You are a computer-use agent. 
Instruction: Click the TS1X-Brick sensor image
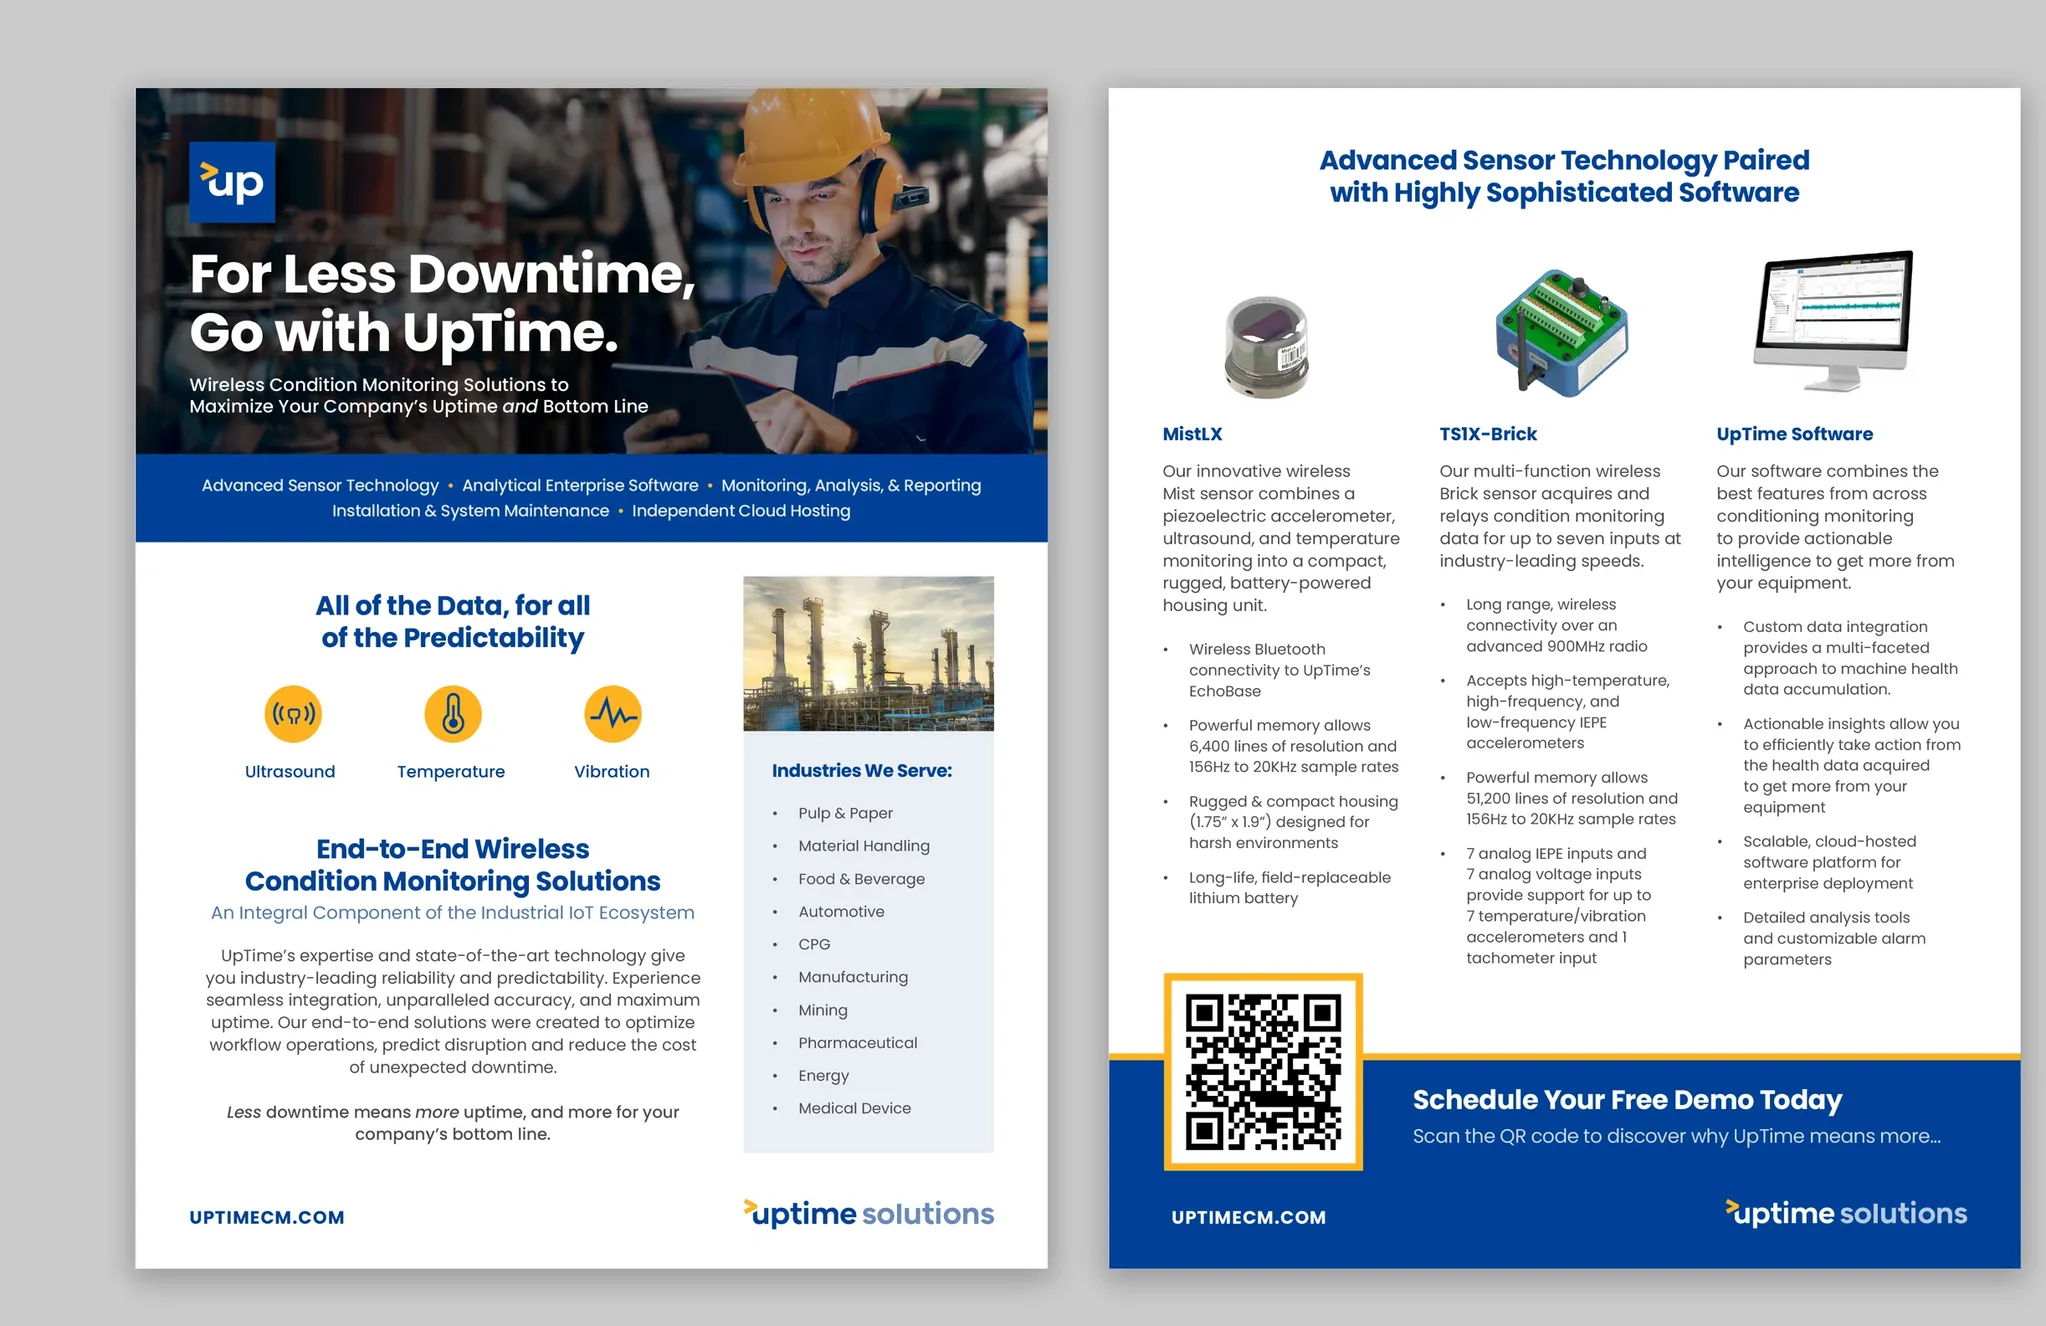[x=1560, y=332]
